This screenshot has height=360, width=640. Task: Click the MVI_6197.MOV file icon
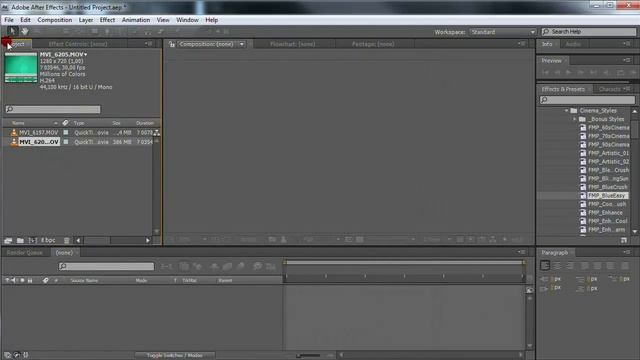14,132
